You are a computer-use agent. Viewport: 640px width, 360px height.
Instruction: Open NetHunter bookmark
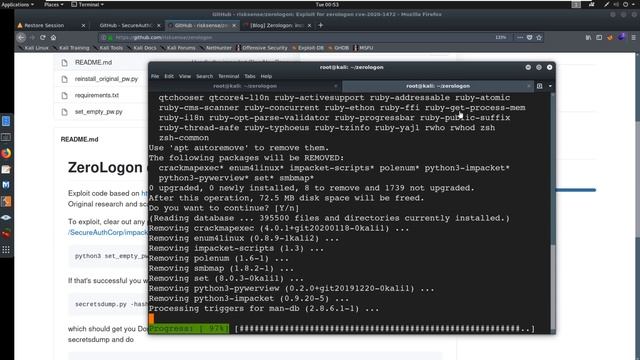(x=216, y=48)
